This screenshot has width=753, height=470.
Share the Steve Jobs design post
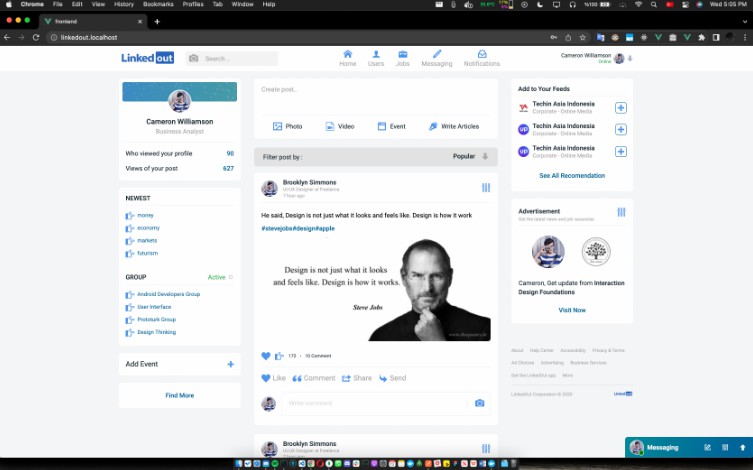point(356,378)
